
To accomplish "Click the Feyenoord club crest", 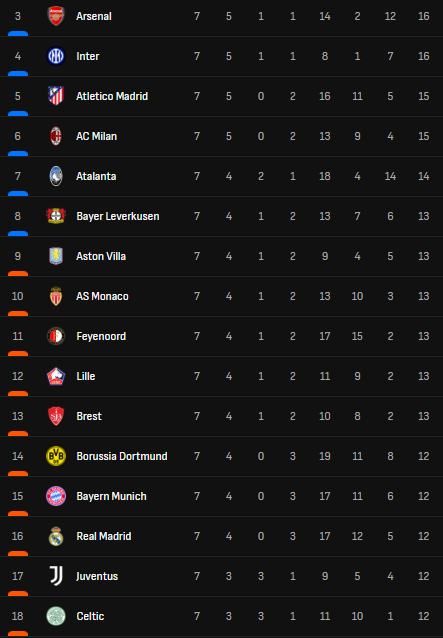I will [x=56, y=336].
